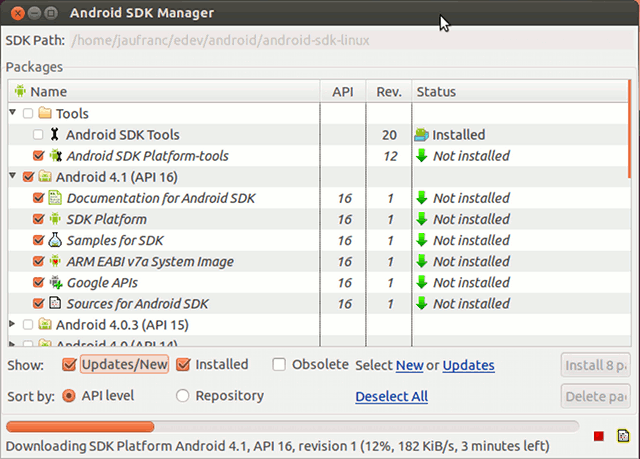Uncheck Documentation for Android SDK checkbox
640x459 pixels.
(38, 198)
